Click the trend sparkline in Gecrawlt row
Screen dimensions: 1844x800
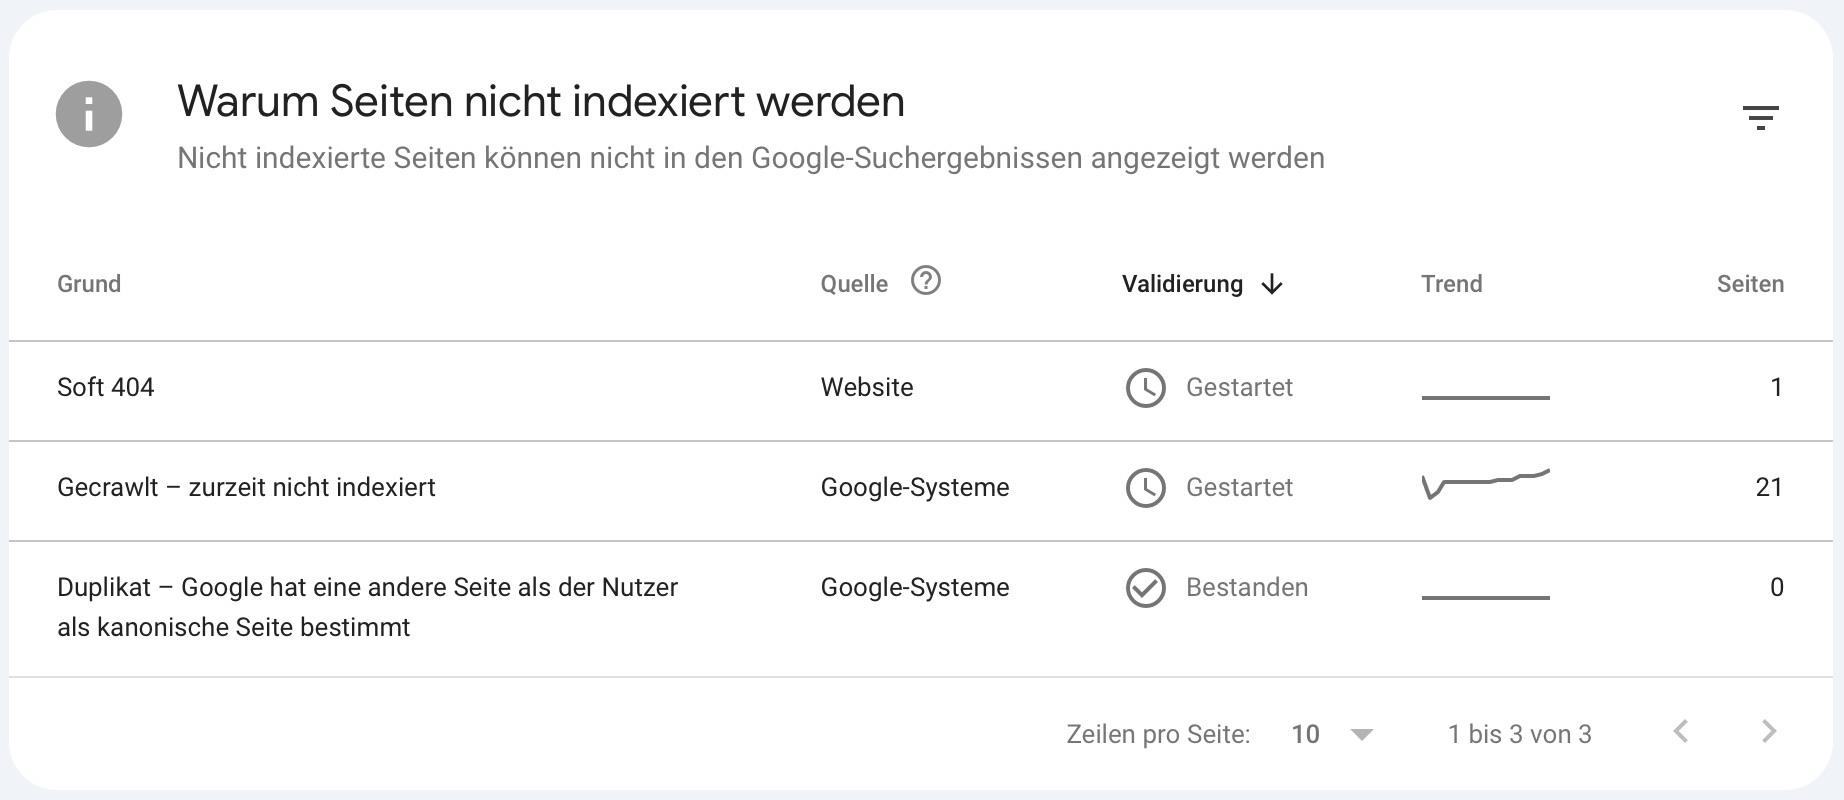tap(1486, 484)
